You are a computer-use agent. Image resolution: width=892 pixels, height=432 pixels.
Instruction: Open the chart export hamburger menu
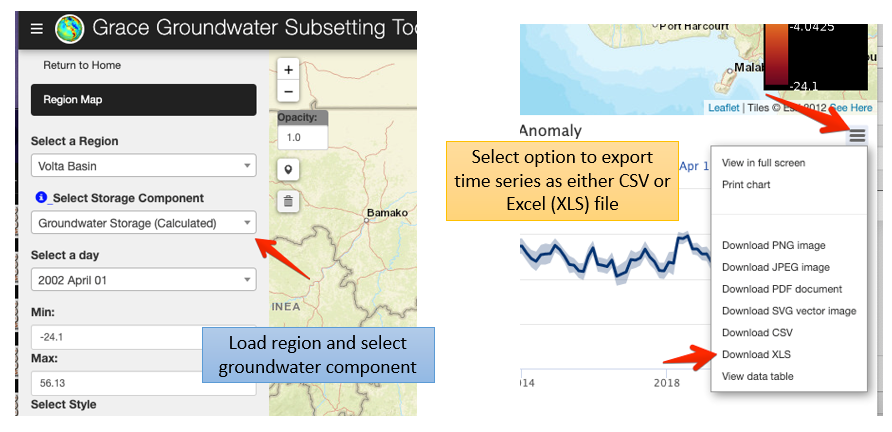[857, 135]
